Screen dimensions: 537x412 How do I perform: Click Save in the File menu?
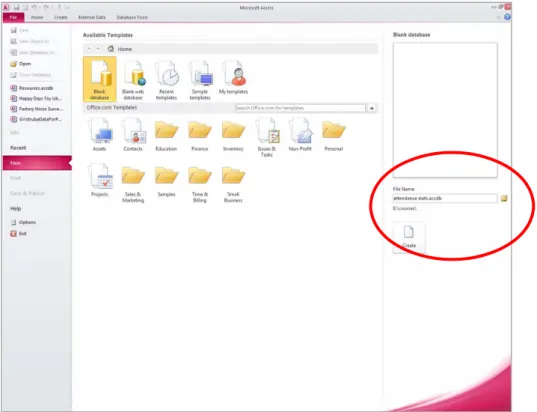20,30
